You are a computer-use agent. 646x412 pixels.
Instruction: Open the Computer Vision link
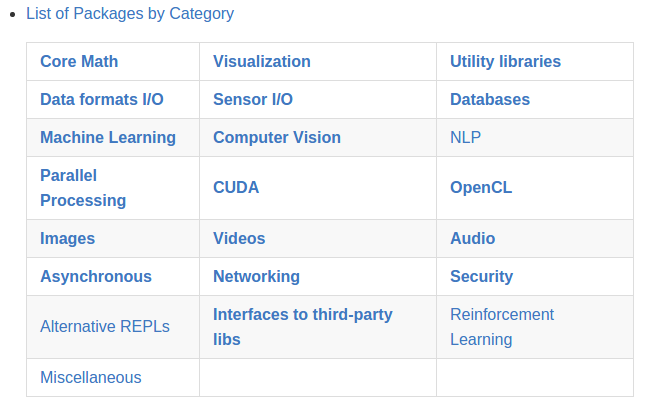click(x=277, y=137)
